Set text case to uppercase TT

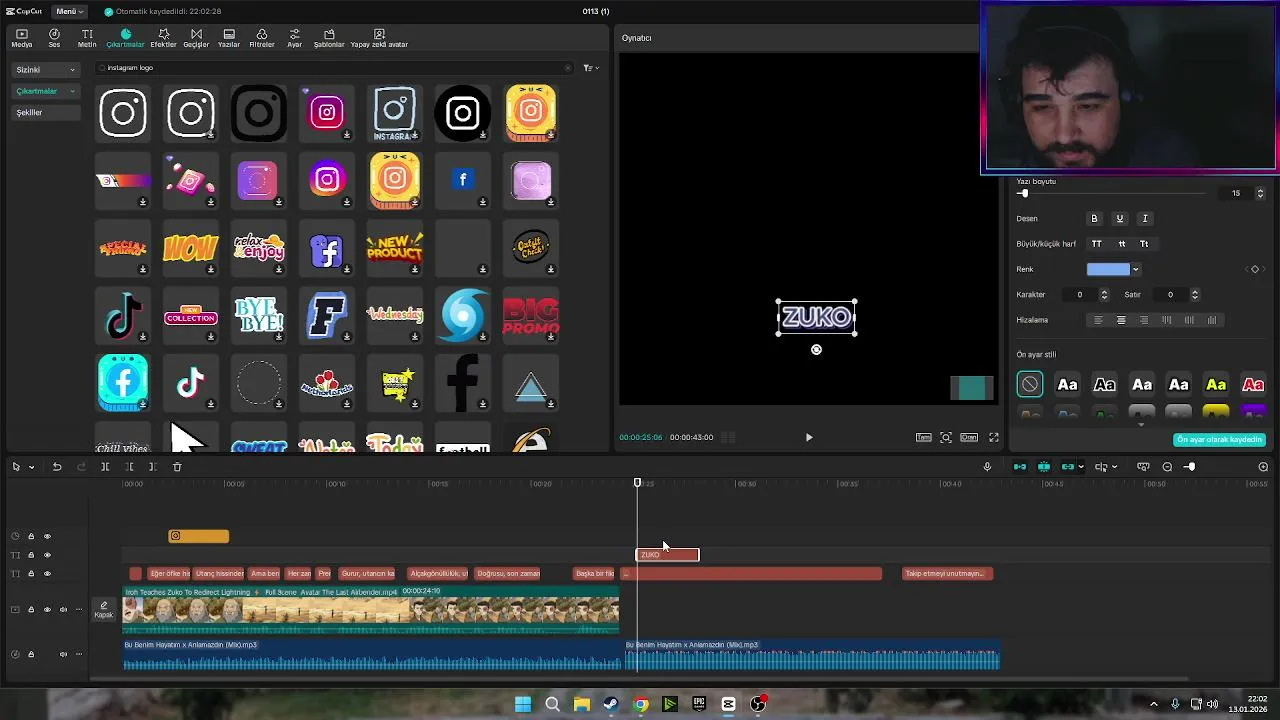[x=1097, y=244]
